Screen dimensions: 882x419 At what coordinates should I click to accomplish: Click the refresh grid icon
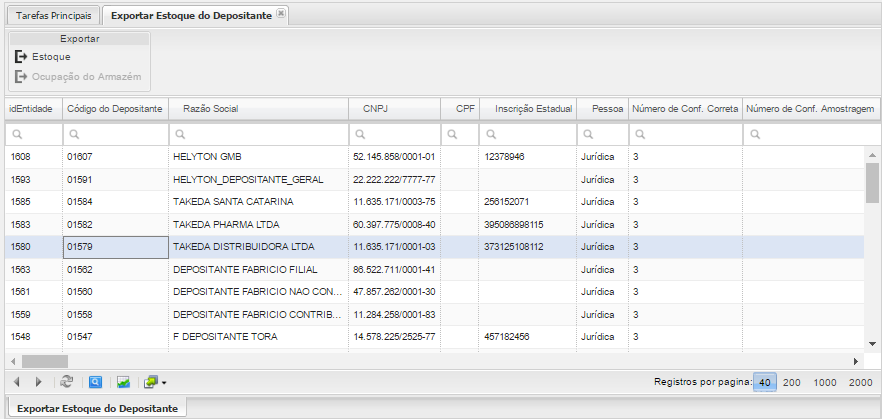point(67,382)
